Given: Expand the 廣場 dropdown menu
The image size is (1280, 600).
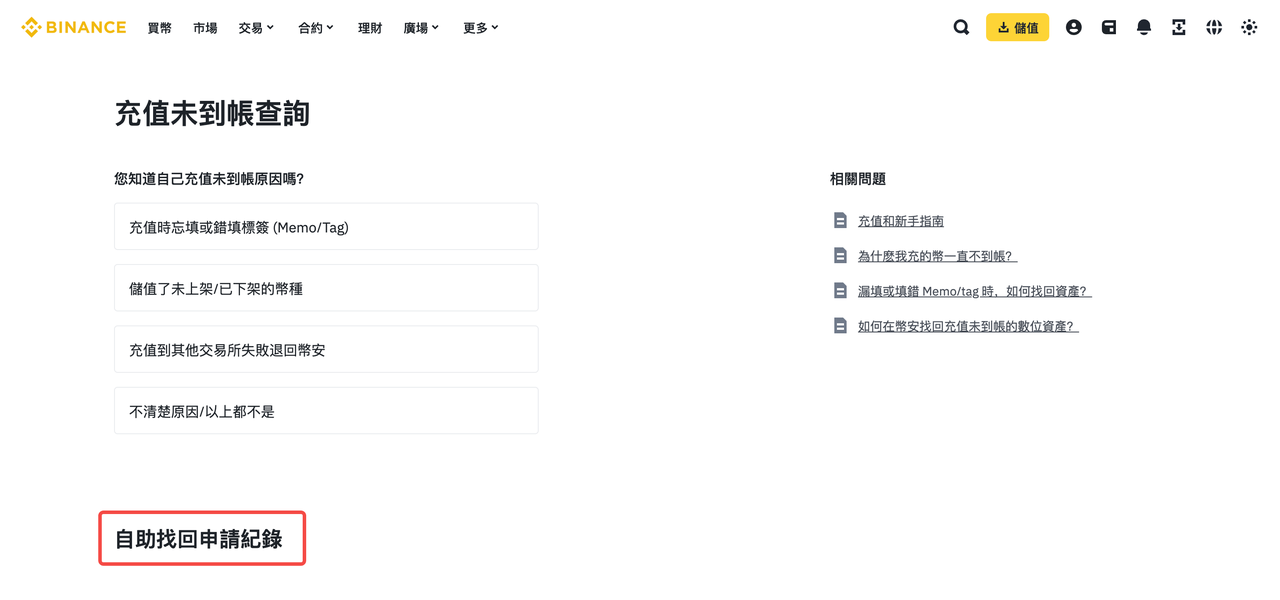Looking at the screenshot, I should 421,28.
